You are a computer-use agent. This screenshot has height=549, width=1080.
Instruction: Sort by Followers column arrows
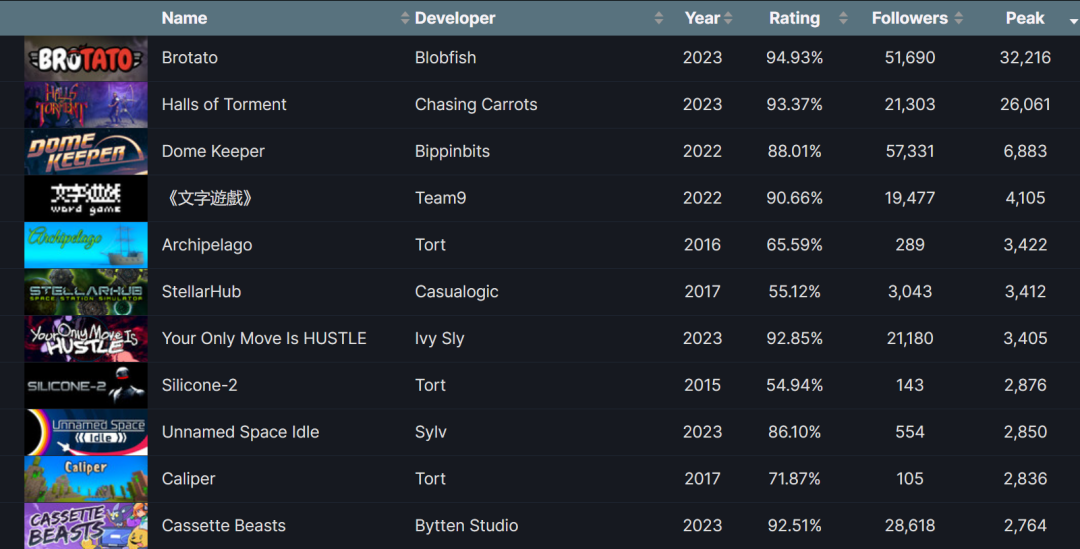(x=958, y=19)
